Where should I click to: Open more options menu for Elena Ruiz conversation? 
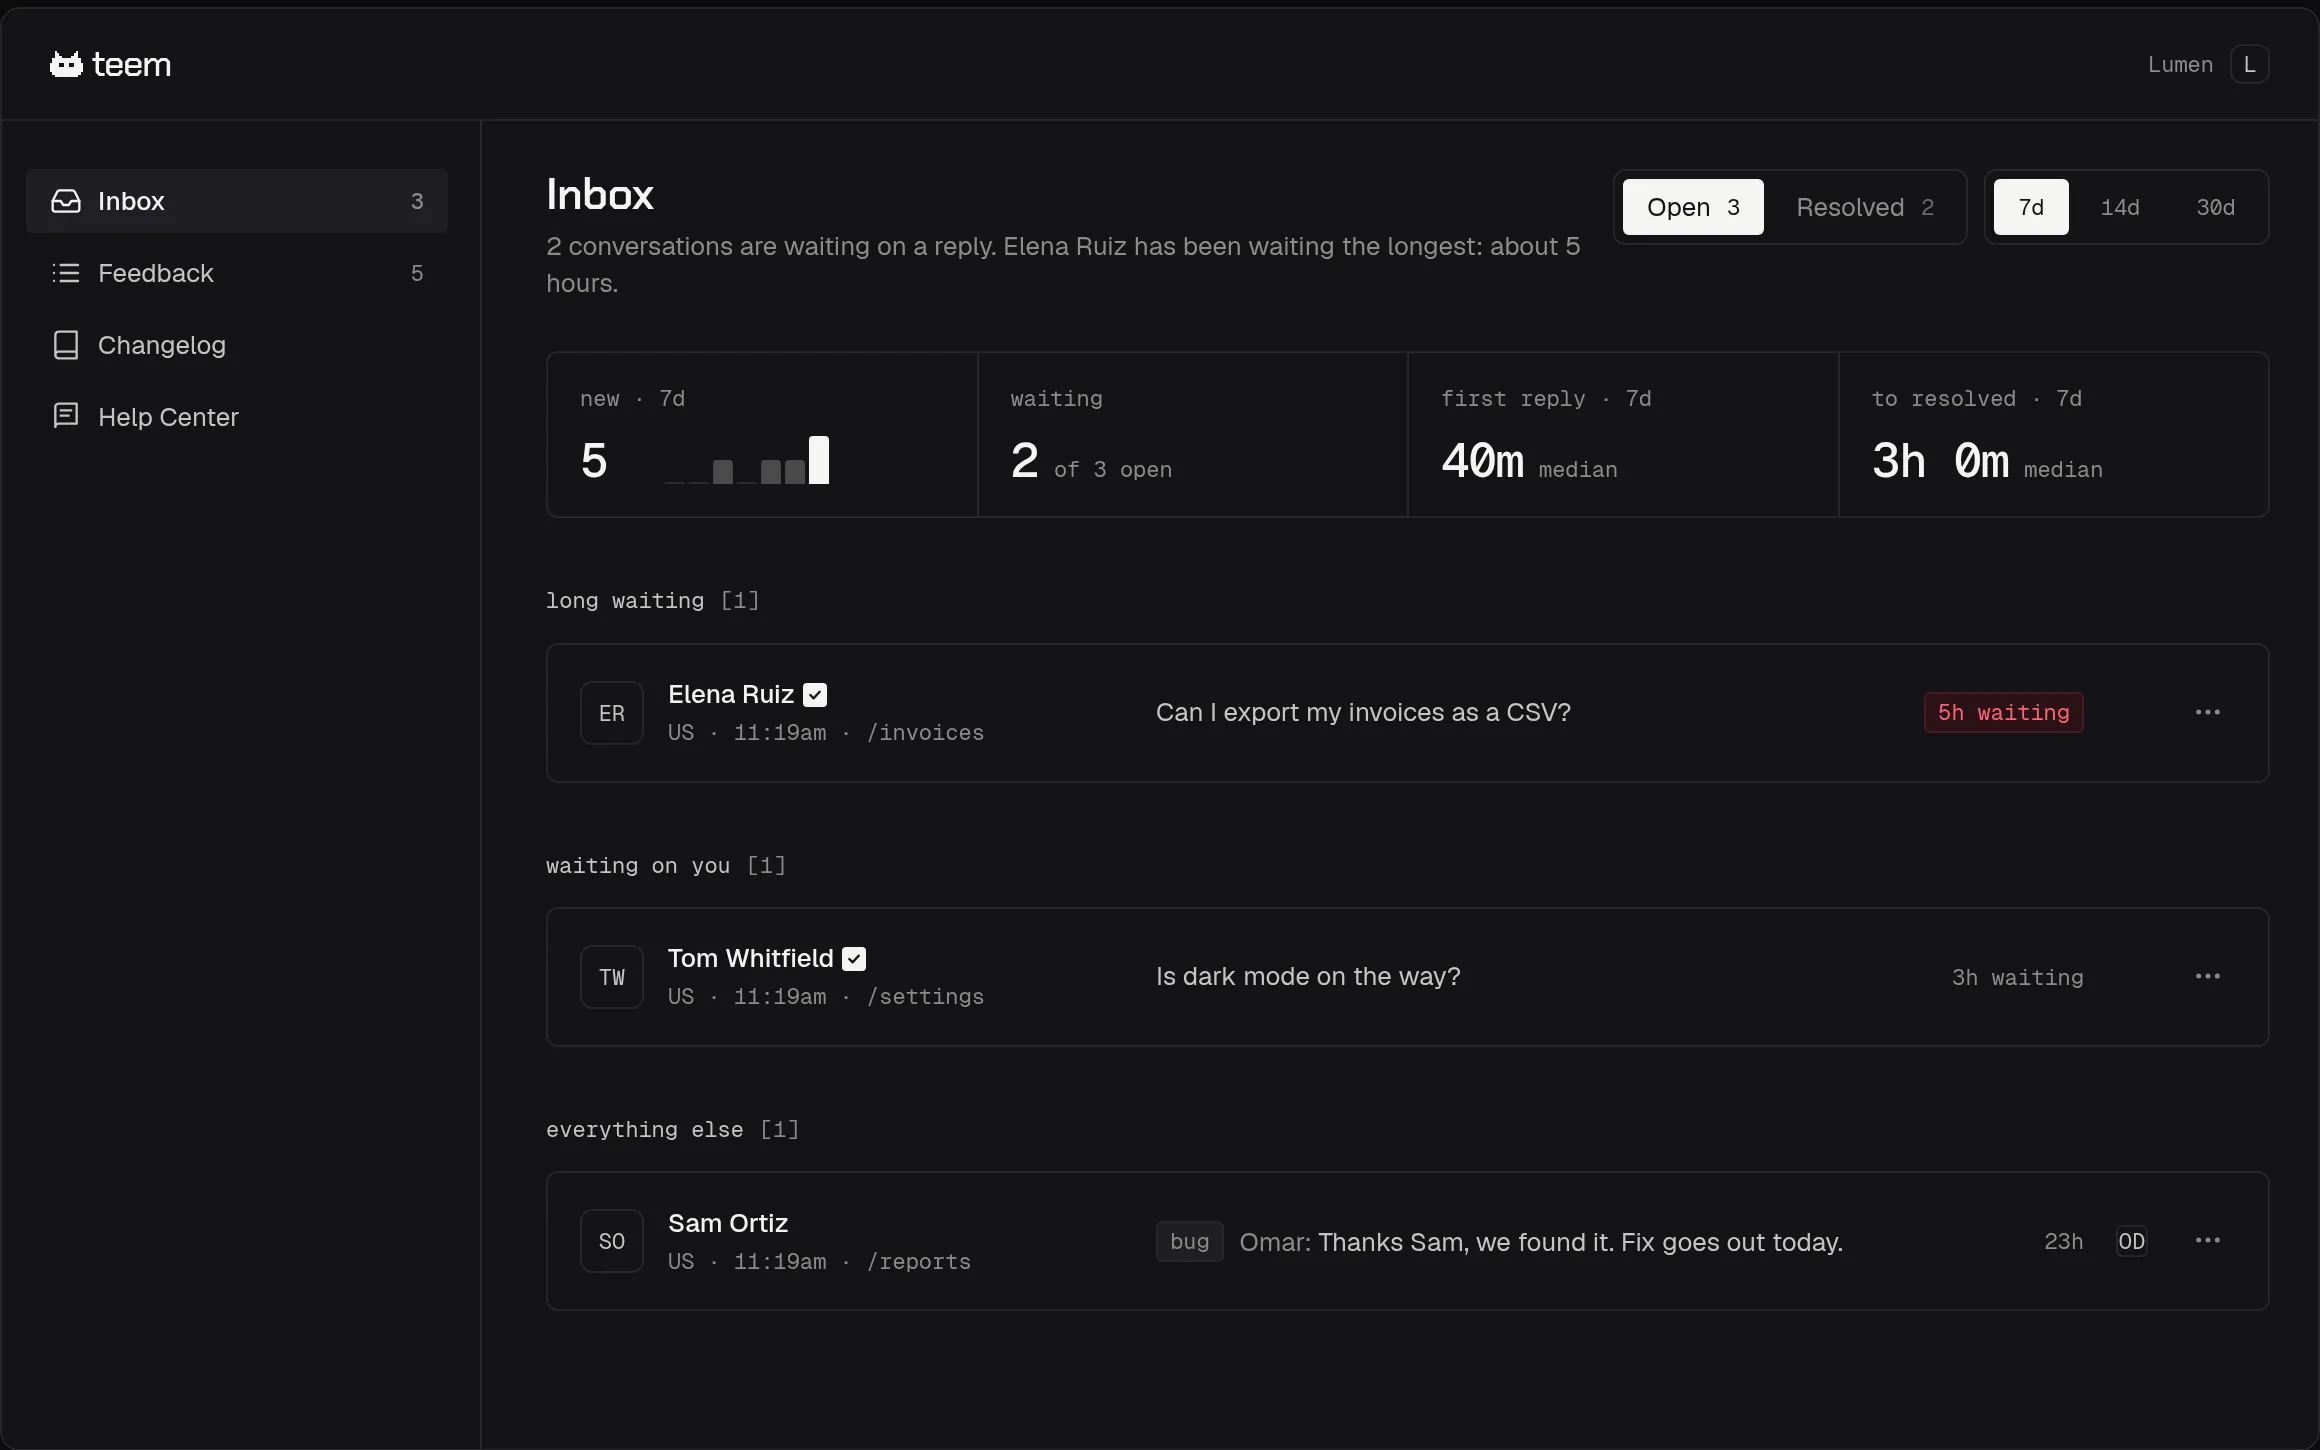[2208, 712]
